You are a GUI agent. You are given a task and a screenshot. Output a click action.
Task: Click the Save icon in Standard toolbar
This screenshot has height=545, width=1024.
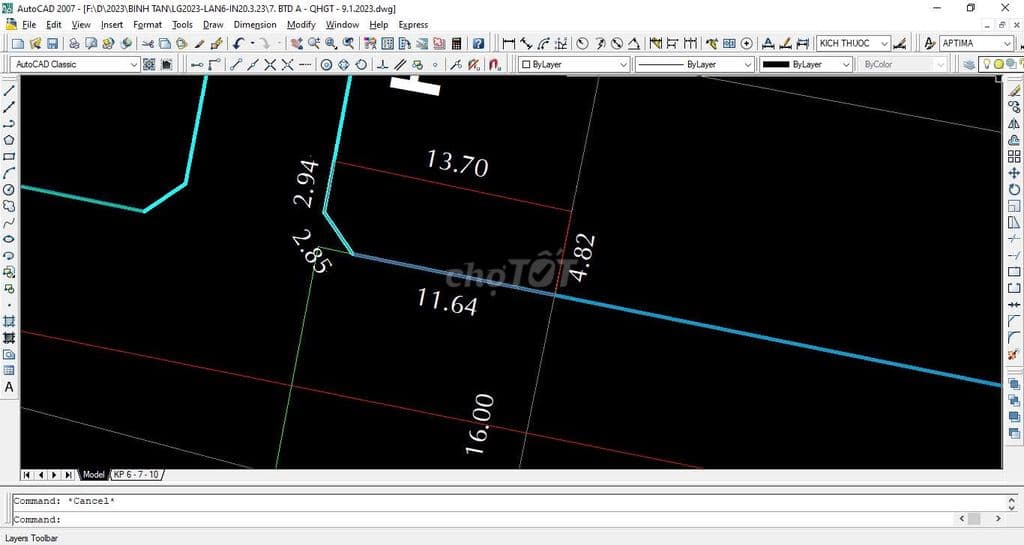click(x=52, y=44)
